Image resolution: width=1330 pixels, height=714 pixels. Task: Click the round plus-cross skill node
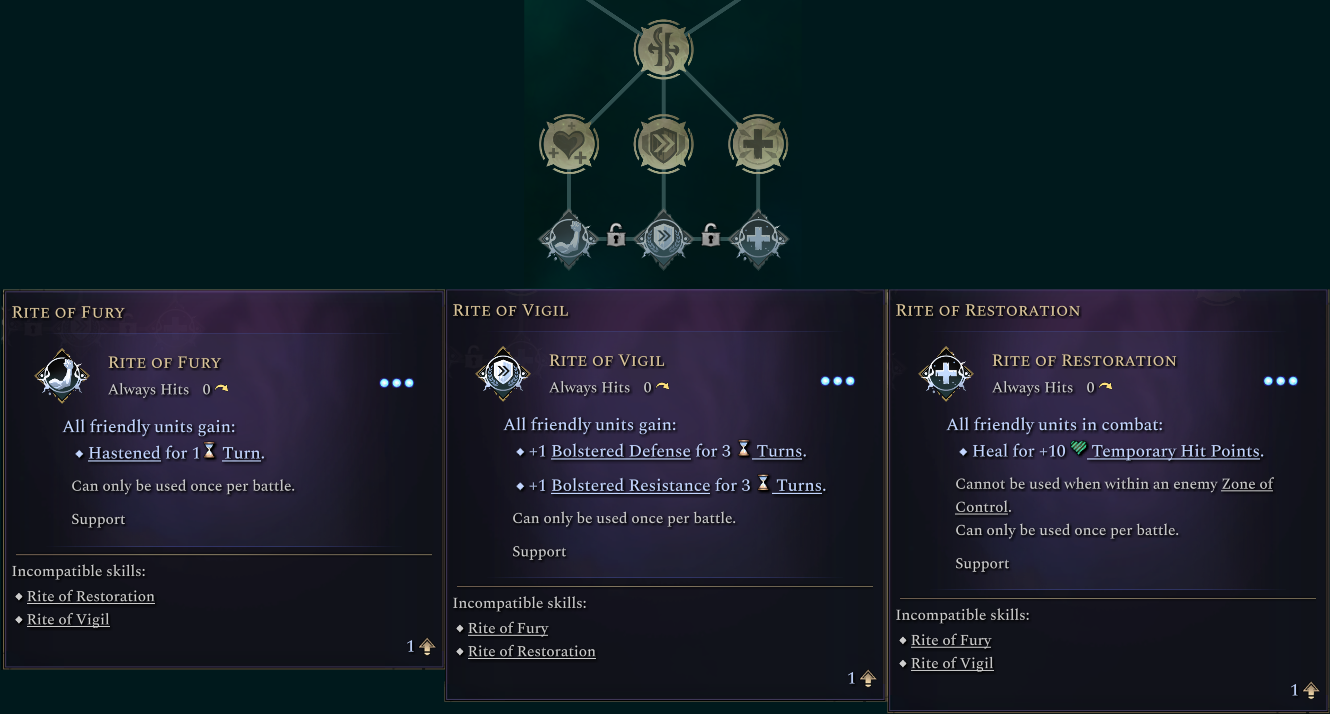(x=759, y=146)
